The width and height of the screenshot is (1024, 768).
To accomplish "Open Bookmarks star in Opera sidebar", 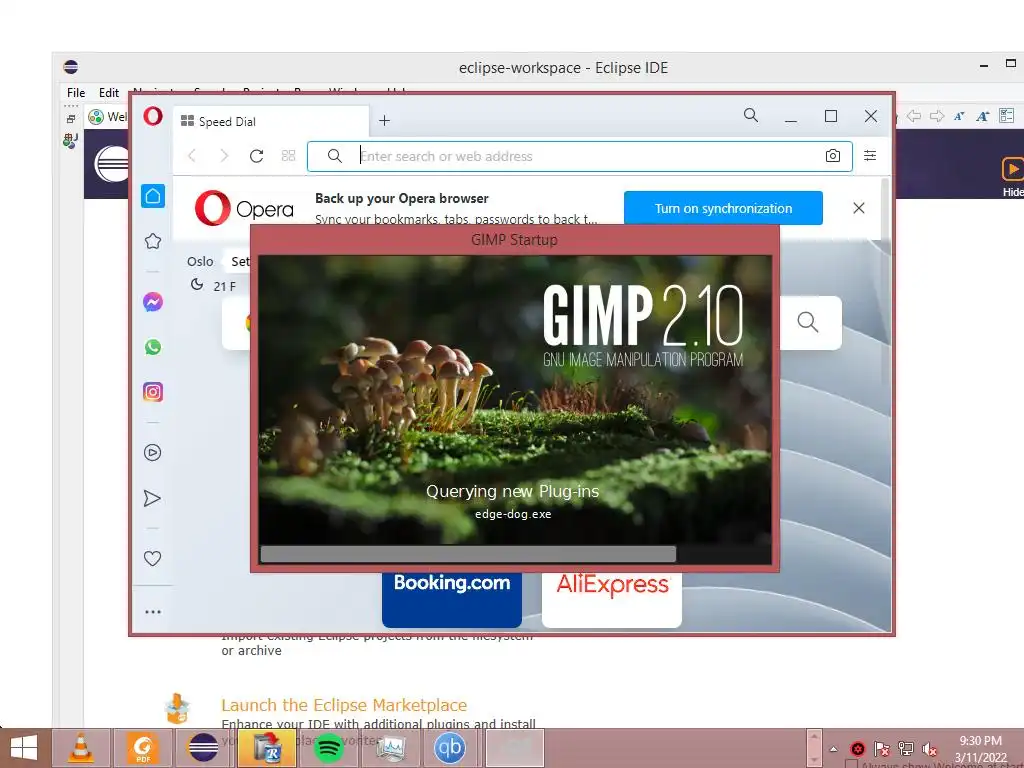I will [153, 241].
